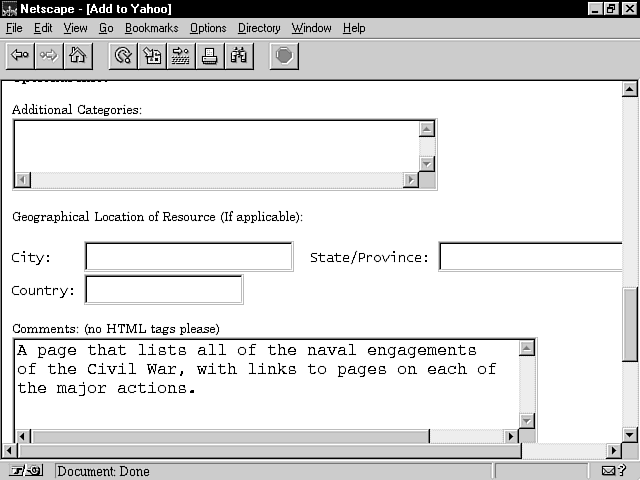Click the page's vertical scrollbar down arrow
Screen dimensions: 640x480
coord(630,435)
